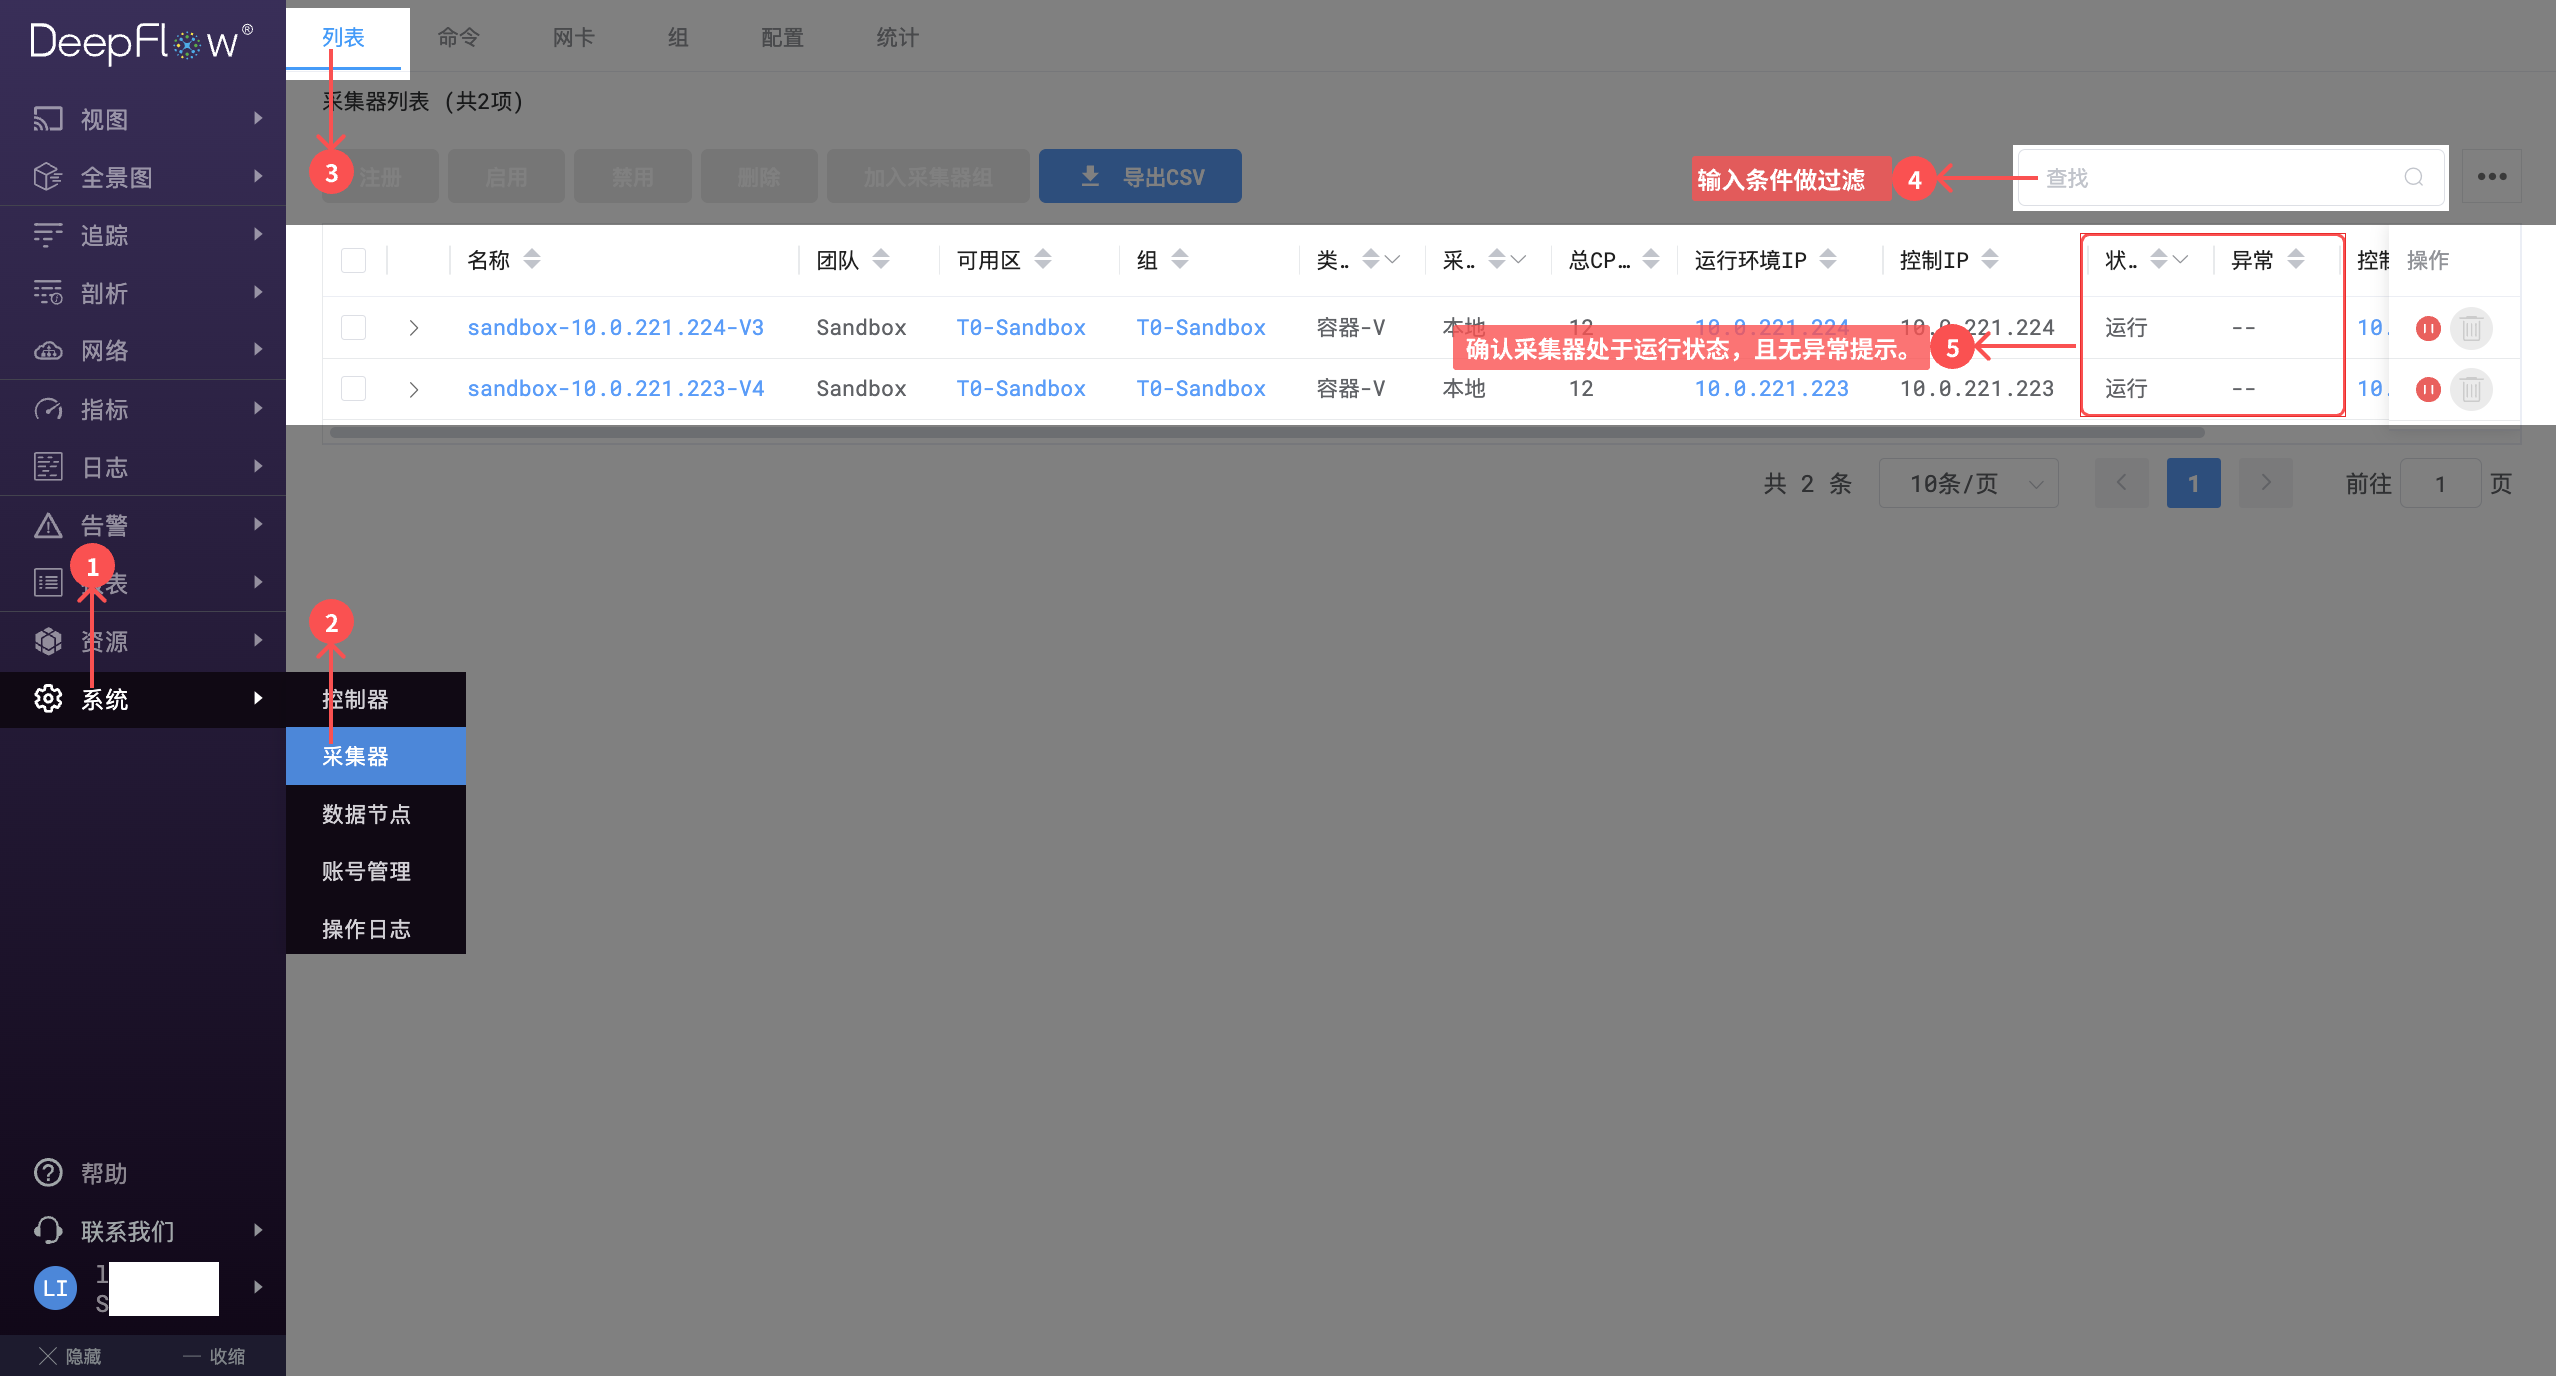Check the box for sandbox-10.0.221.223-V4
This screenshot has width=2556, height=1376.
[353, 389]
